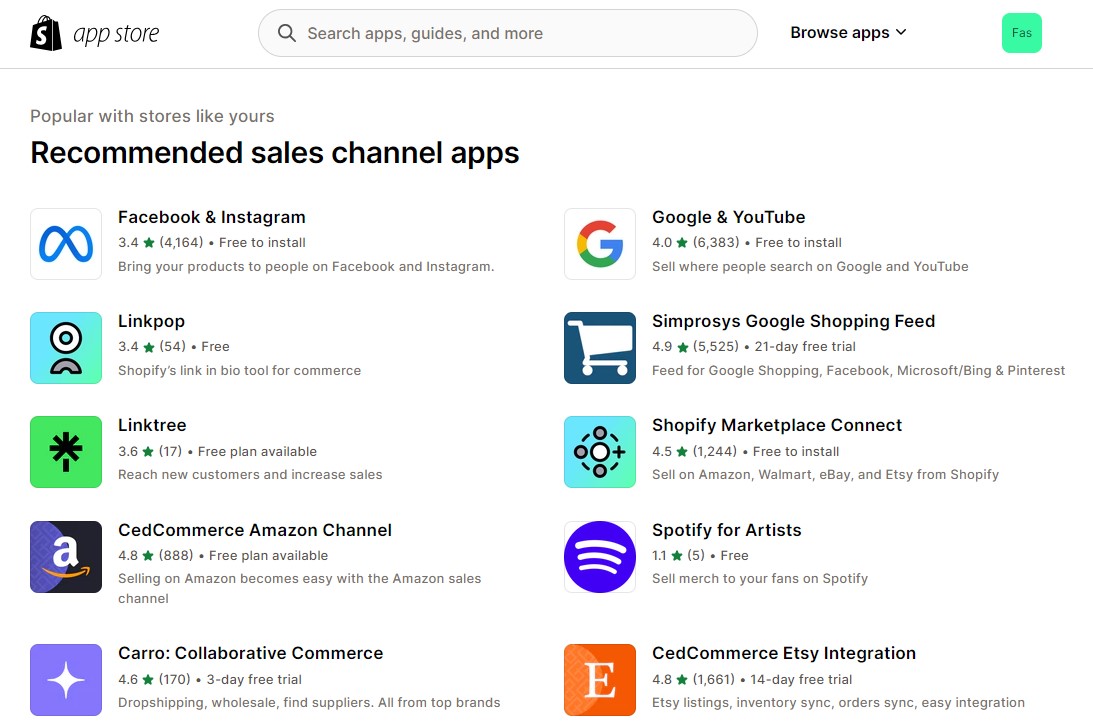Screen dimensions: 1093x728
Task: Click 'Bring your products to people on Facebook' description
Action: point(306,266)
